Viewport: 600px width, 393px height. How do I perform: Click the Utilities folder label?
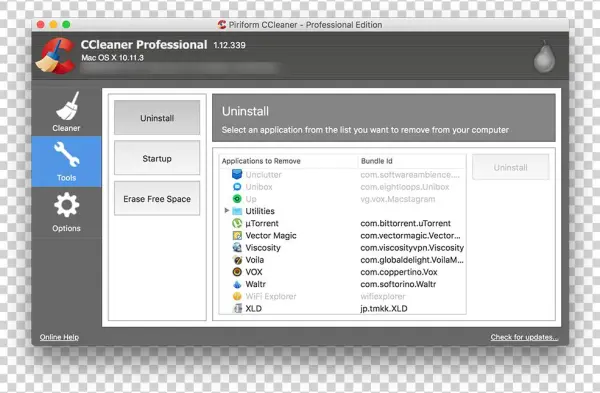(x=260, y=211)
